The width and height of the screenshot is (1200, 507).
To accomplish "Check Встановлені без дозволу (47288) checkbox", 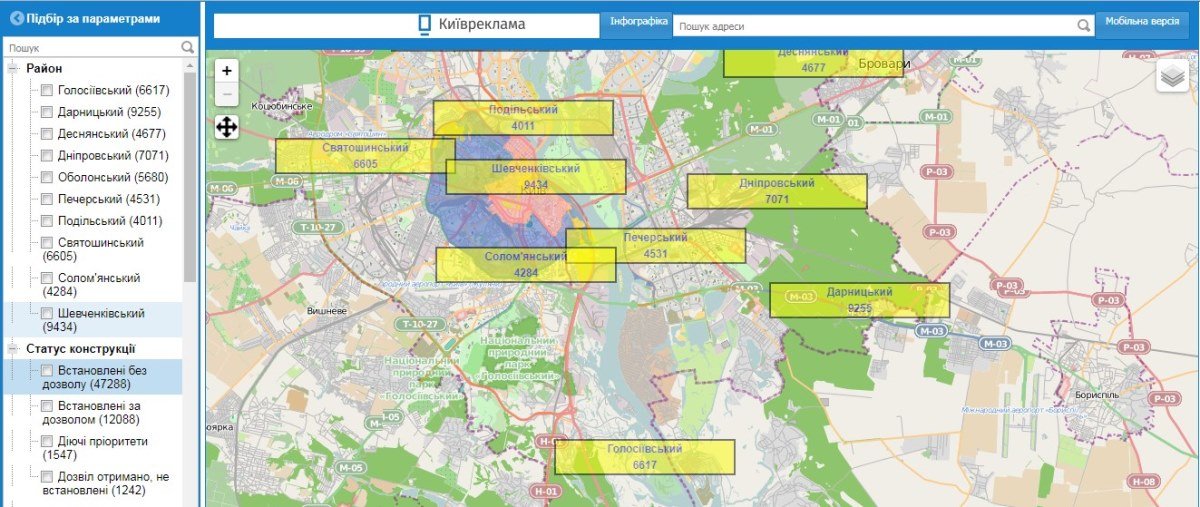I will click(x=47, y=371).
